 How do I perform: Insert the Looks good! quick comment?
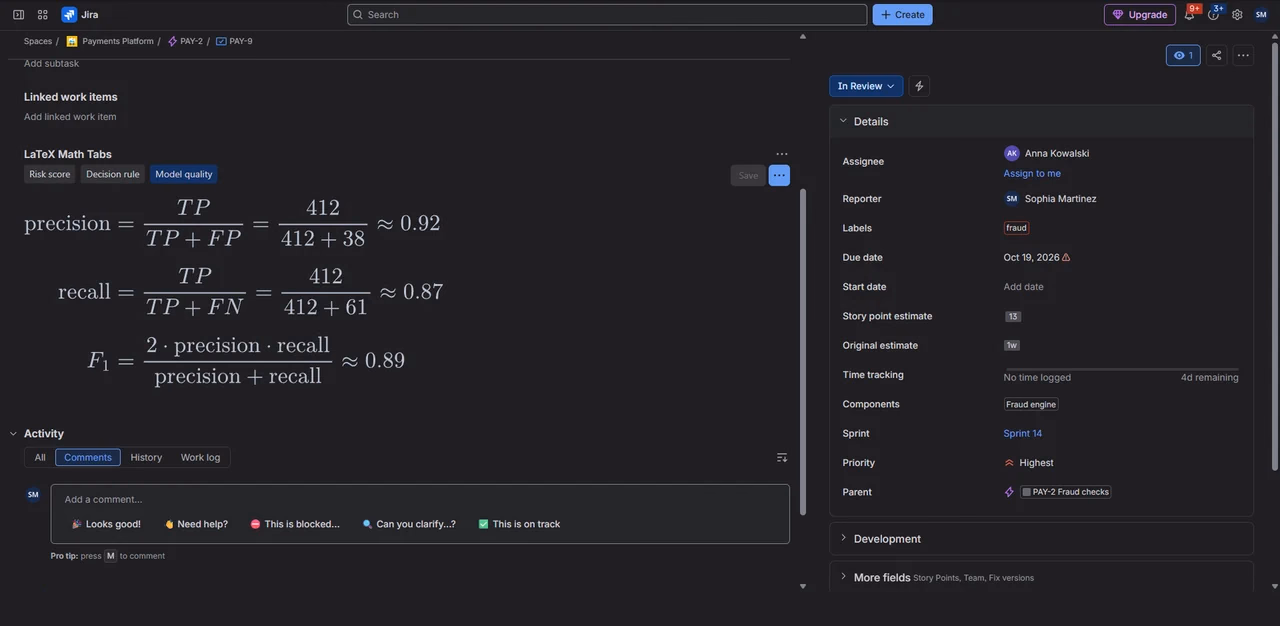tap(107, 524)
